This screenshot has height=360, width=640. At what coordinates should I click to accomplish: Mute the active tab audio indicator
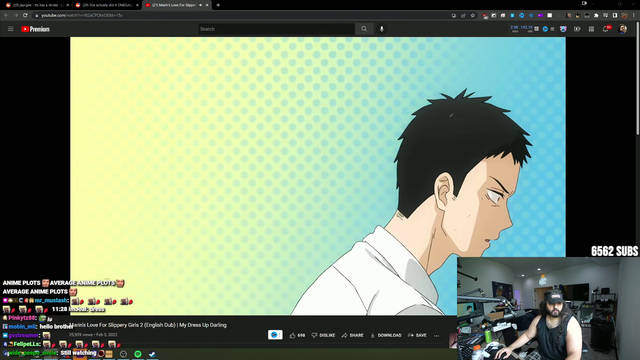coord(201,5)
